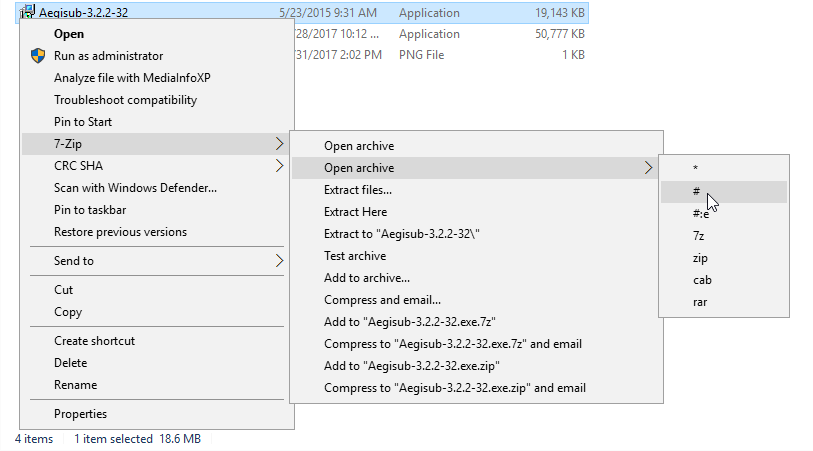Choose Analyze file with MediaInfoXP

pos(132,78)
